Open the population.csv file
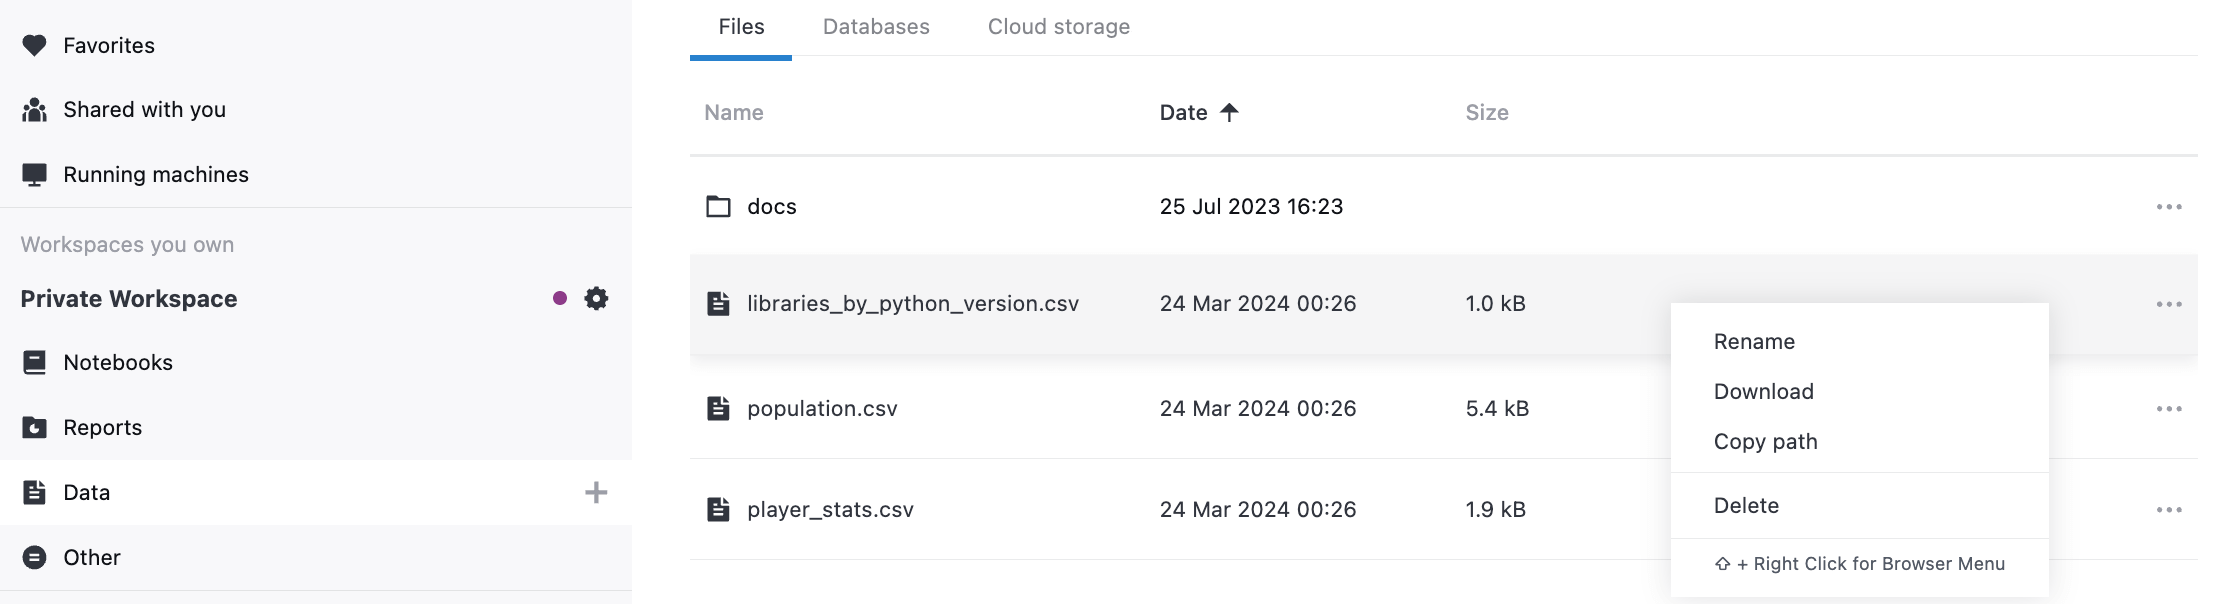Viewport: 2240px width, 604px height. click(x=822, y=409)
